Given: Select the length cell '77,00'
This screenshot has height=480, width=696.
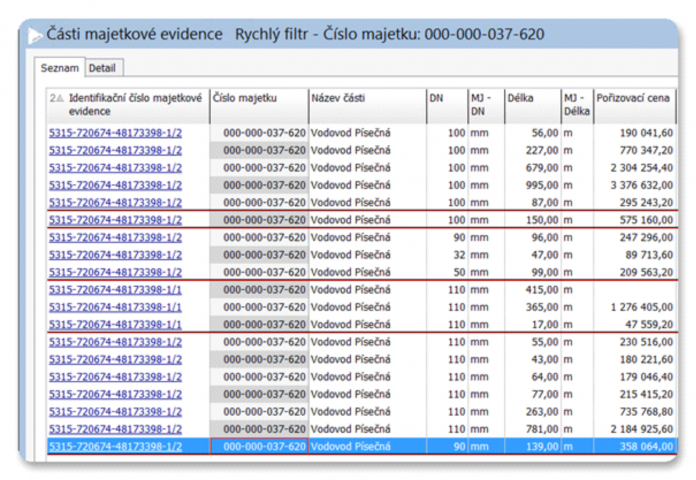Looking at the screenshot, I should [533, 394].
